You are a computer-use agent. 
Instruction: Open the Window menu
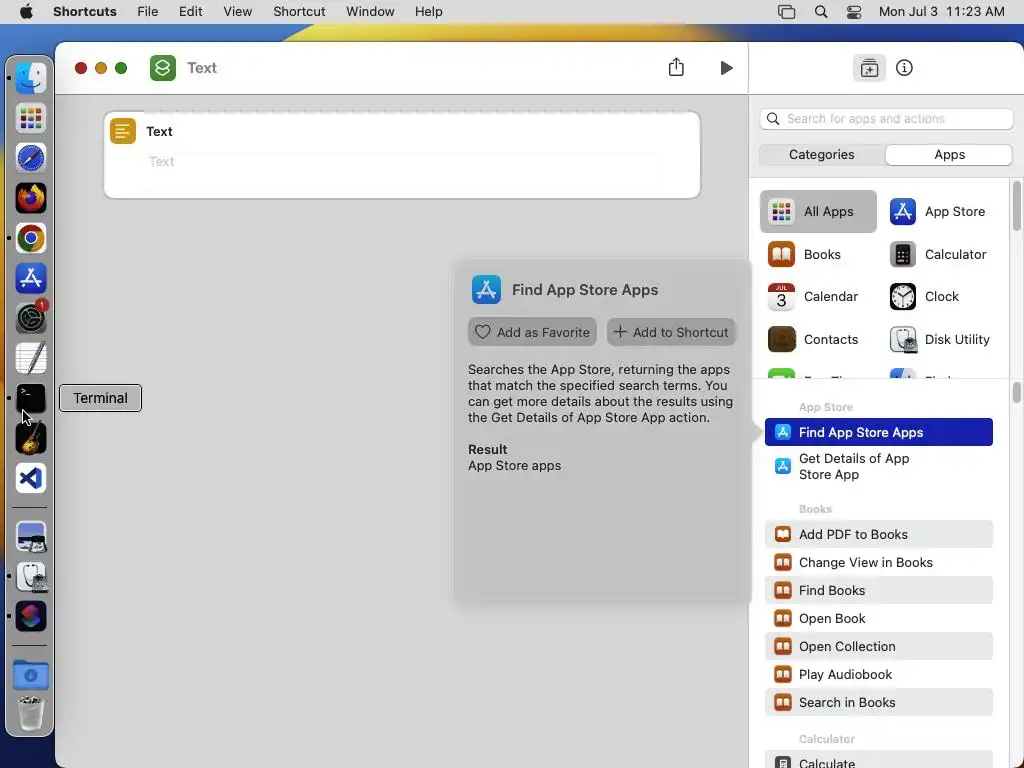(370, 12)
